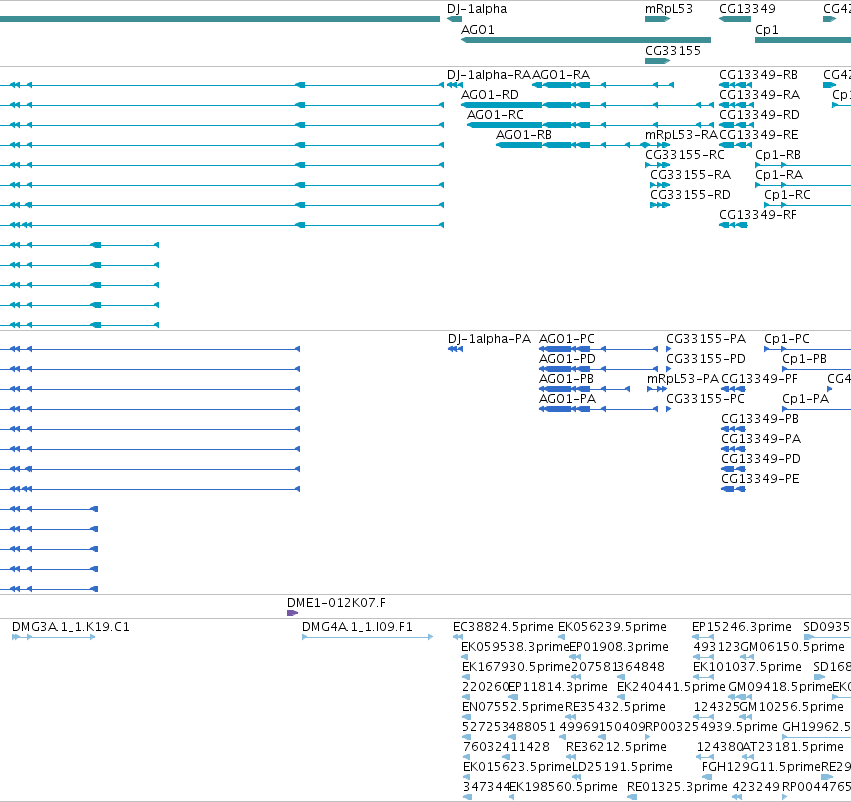Select the Cp1-RB transcript label
The height and width of the screenshot is (802, 851).
click(x=778, y=155)
